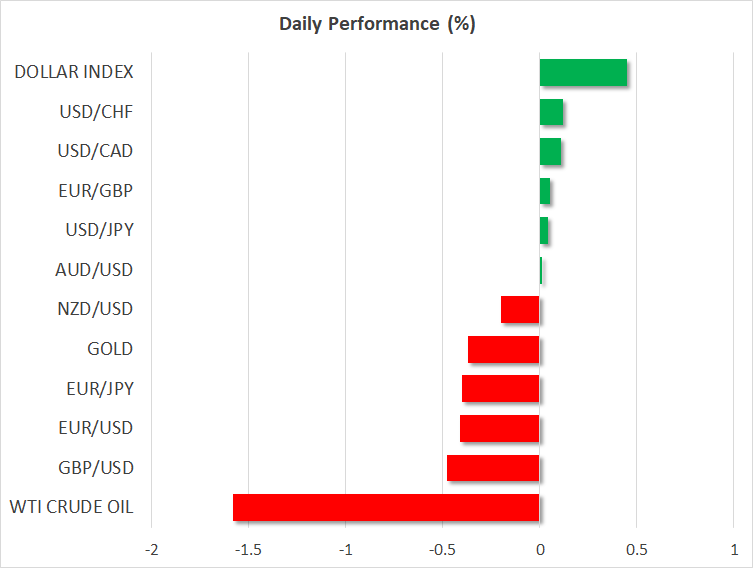Click the -2 horizontal axis tick label
This screenshot has width=753, height=568.
point(151,549)
